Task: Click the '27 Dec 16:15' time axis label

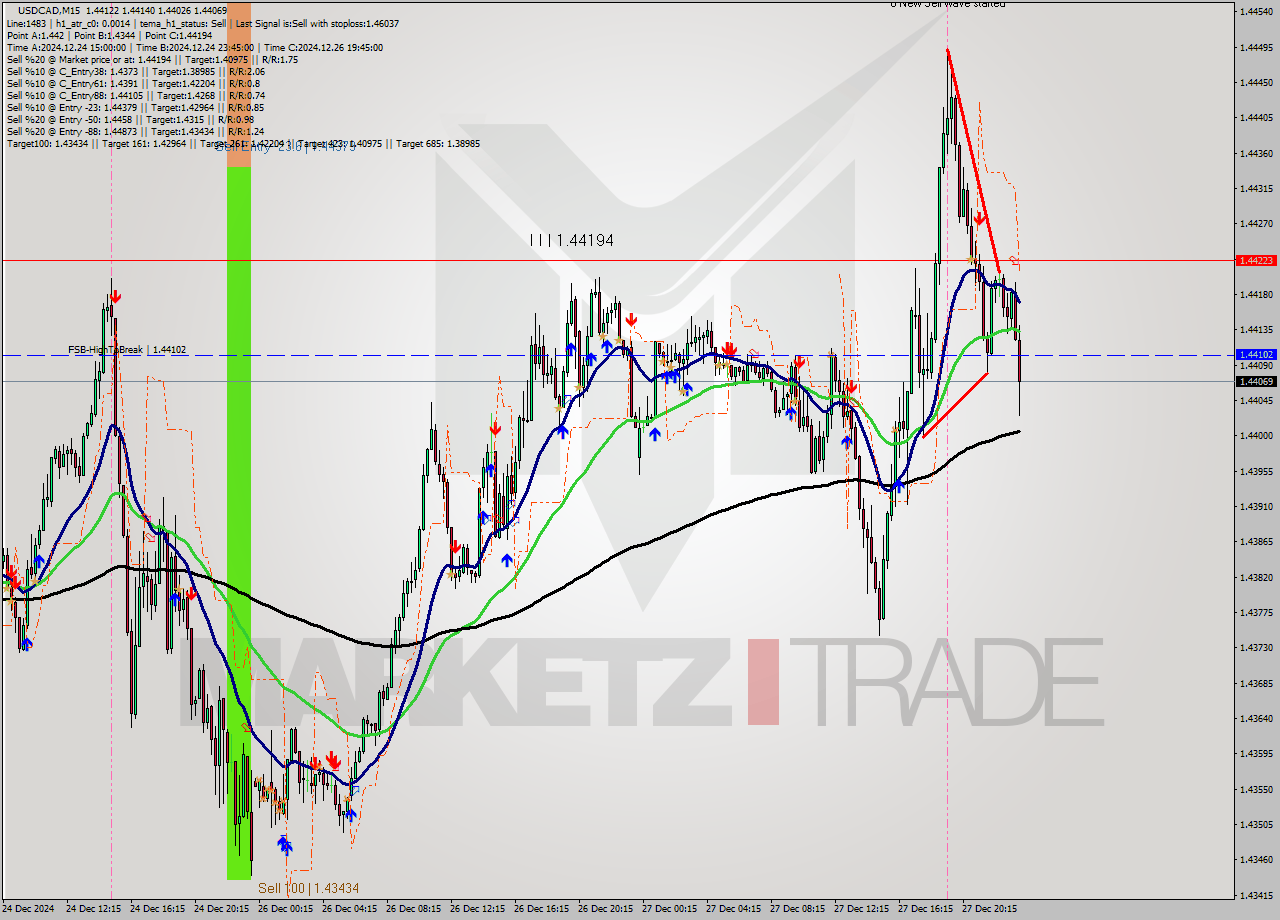Action: [925, 909]
